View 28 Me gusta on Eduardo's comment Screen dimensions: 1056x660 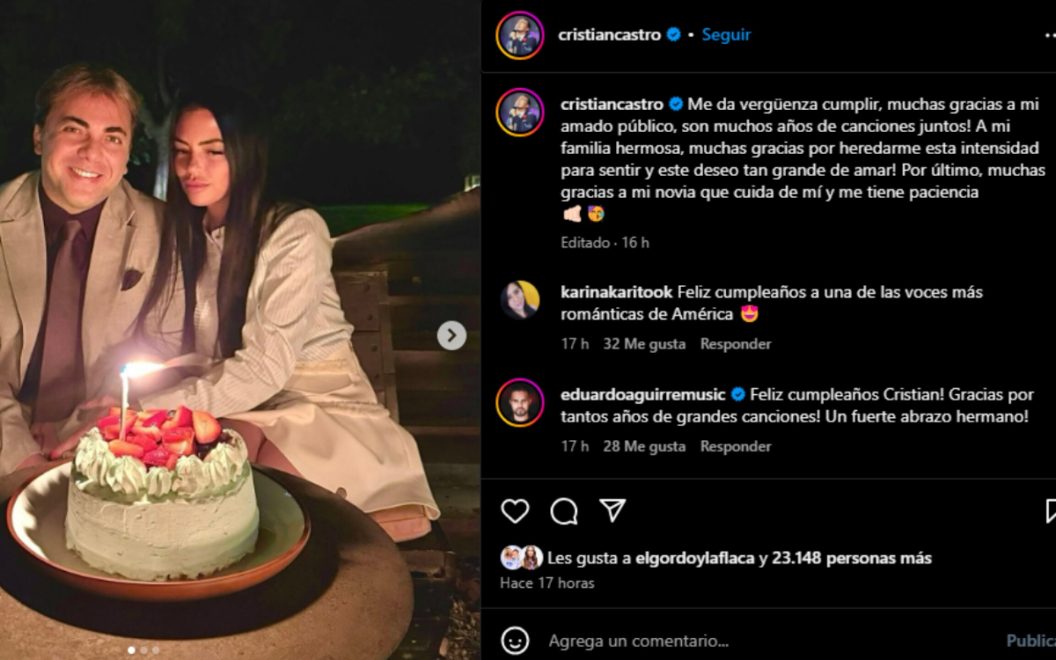coord(644,446)
